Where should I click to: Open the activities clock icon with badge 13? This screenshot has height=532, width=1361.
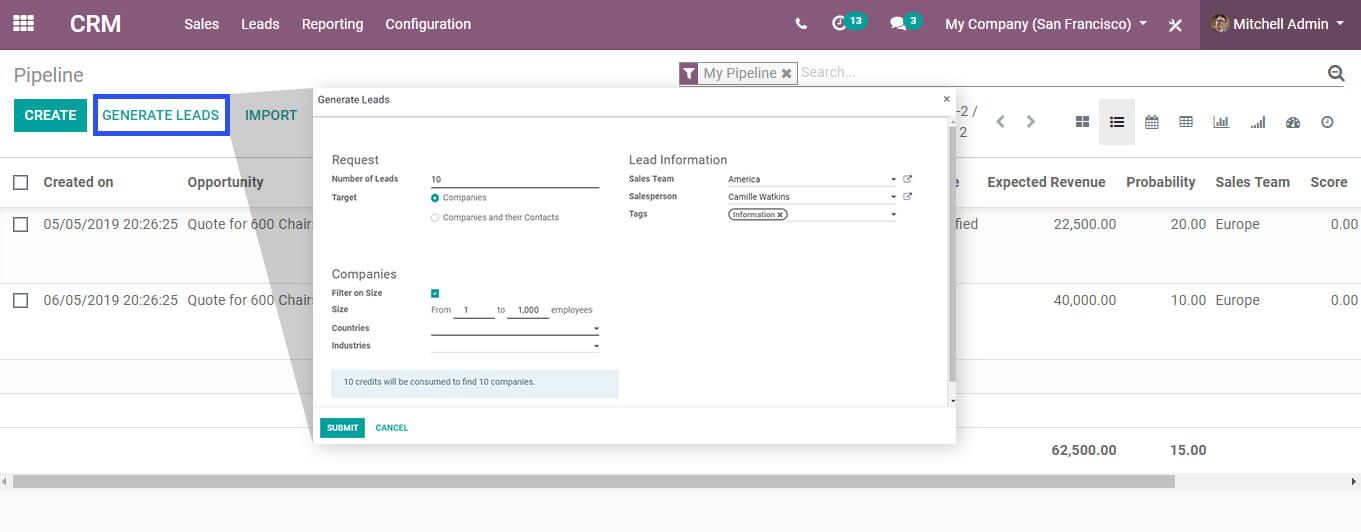pyautogui.click(x=840, y=24)
